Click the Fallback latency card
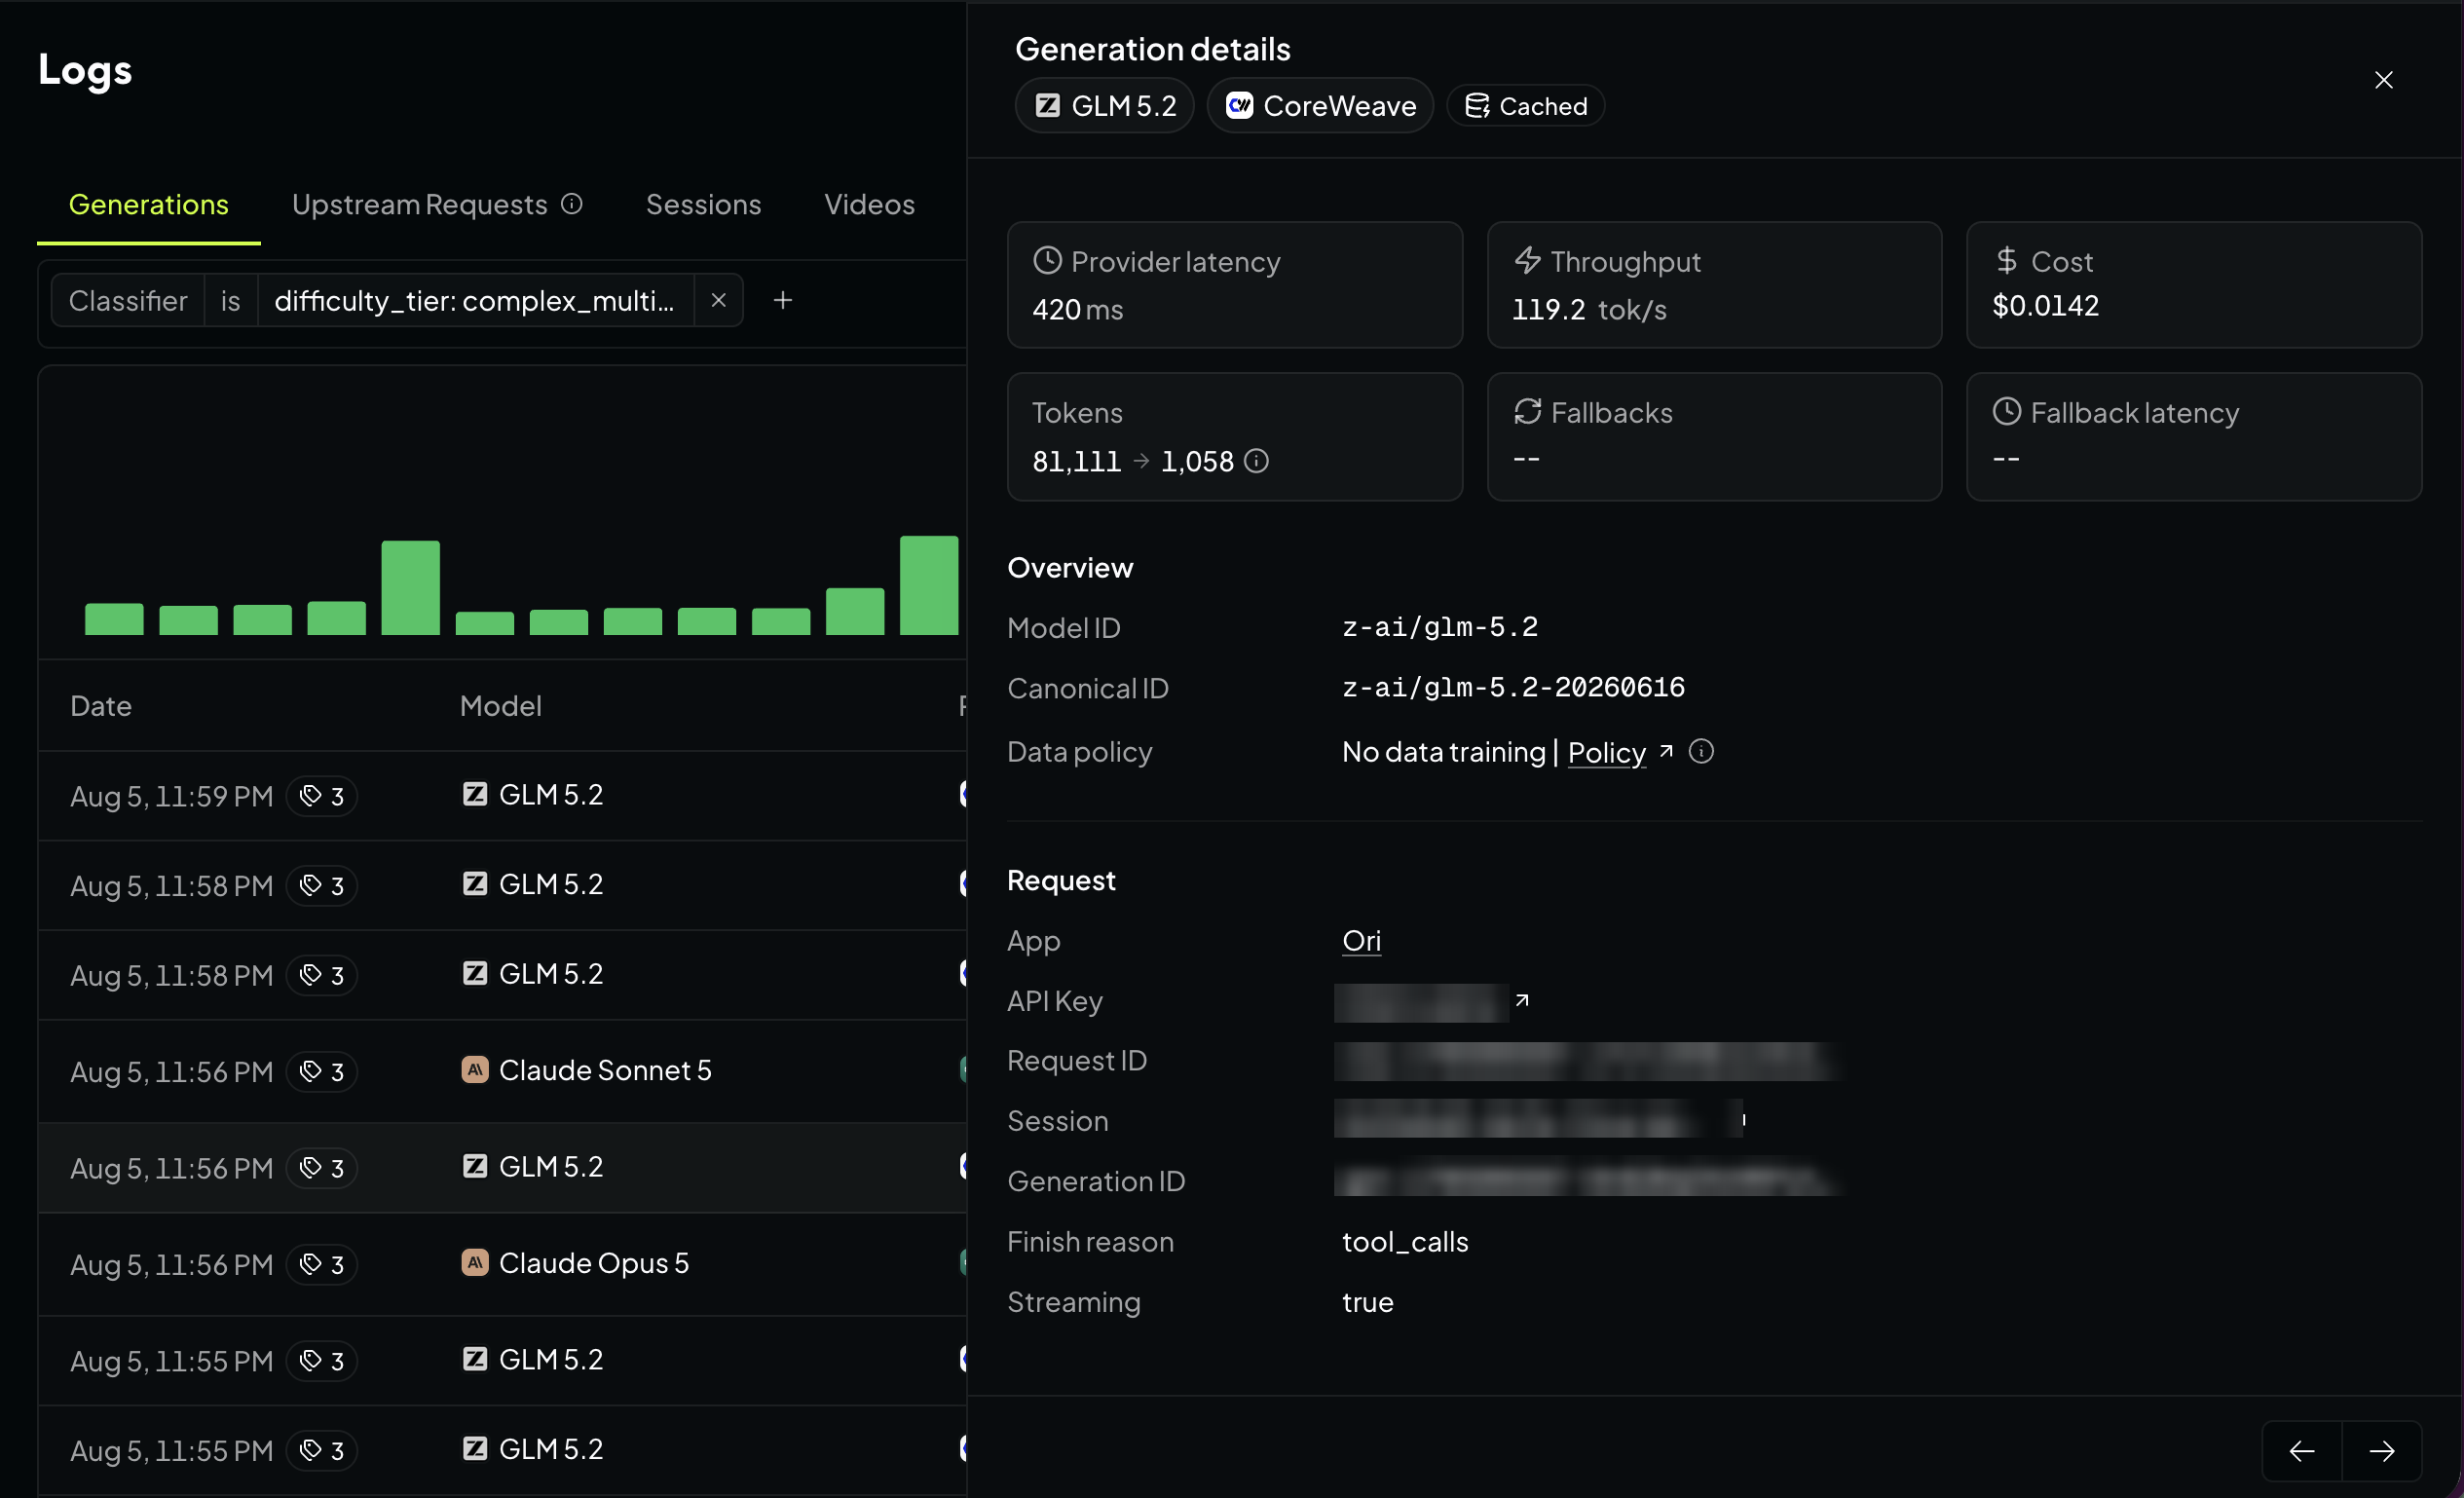The width and height of the screenshot is (2464, 1498). tap(2194, 437)
